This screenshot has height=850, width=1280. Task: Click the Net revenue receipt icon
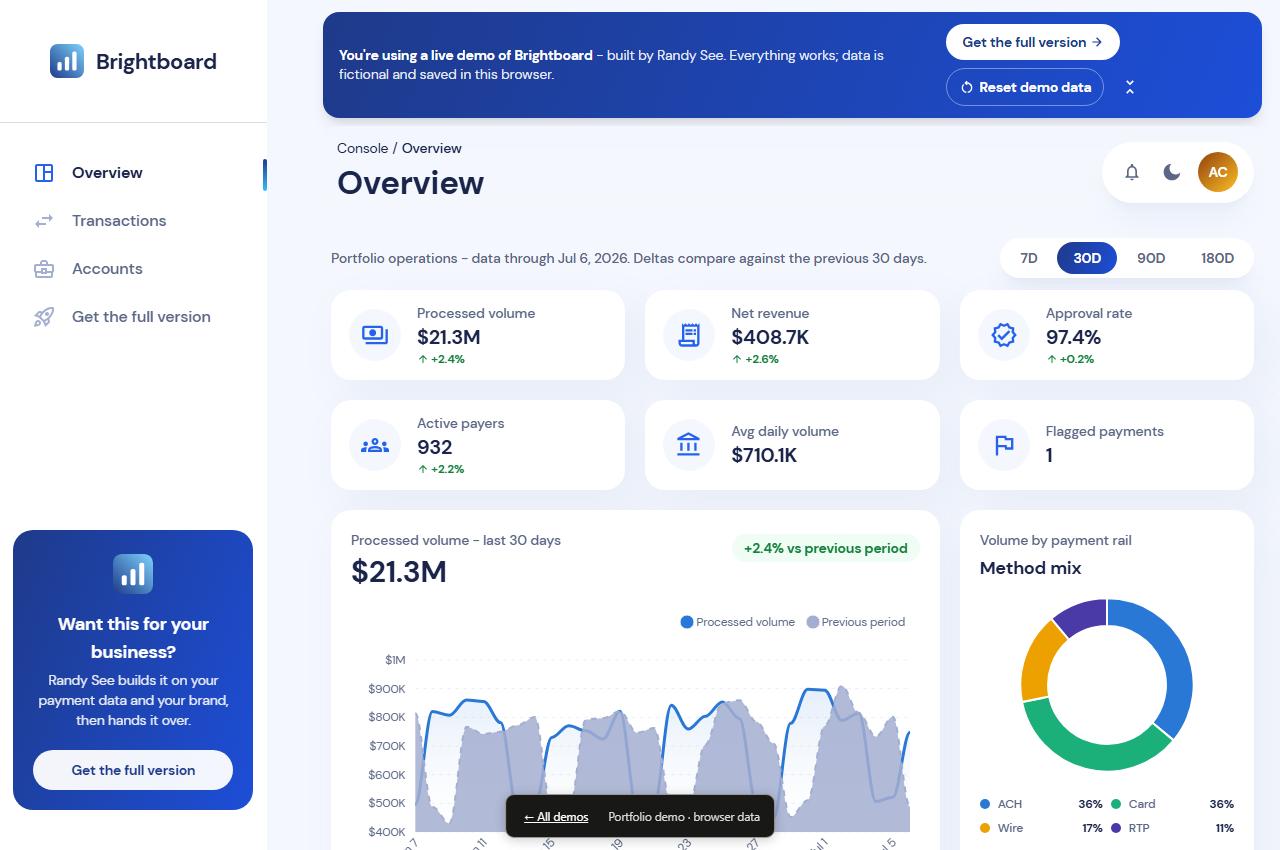pos(689,335)
